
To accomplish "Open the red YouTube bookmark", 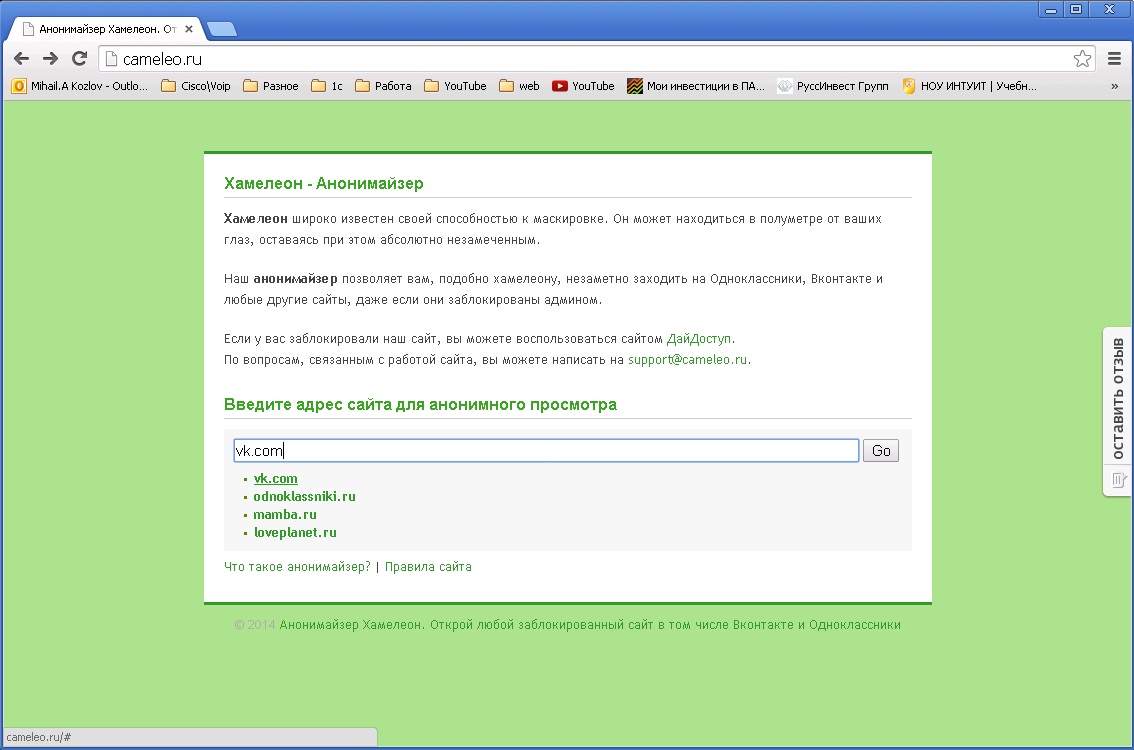I will click(x=583, y=86).
